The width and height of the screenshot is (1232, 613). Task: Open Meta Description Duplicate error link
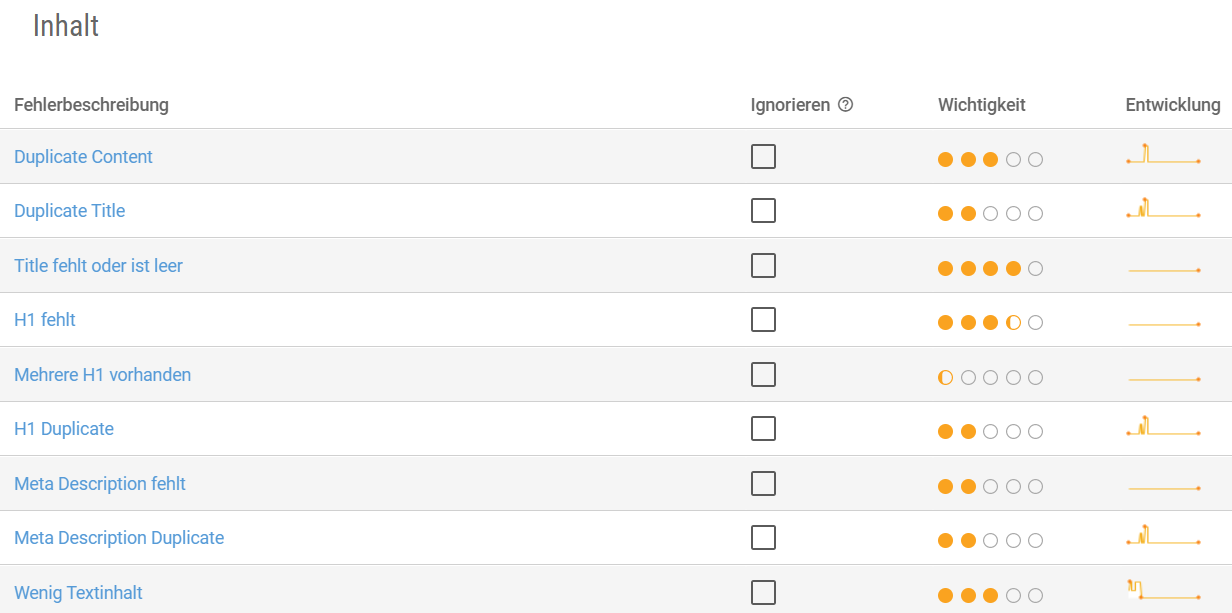[x=119, y=538]
